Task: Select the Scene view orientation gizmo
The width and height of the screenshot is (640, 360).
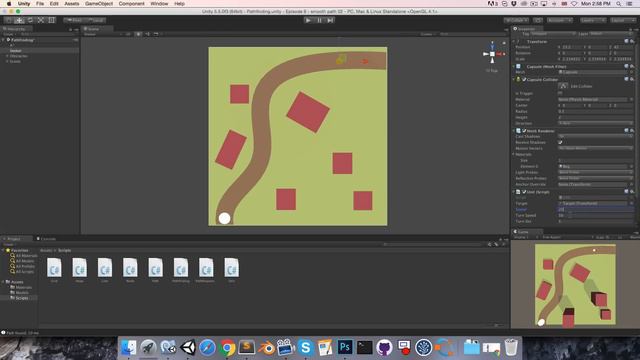Action: pyautogui.click(x=493, y=54)
